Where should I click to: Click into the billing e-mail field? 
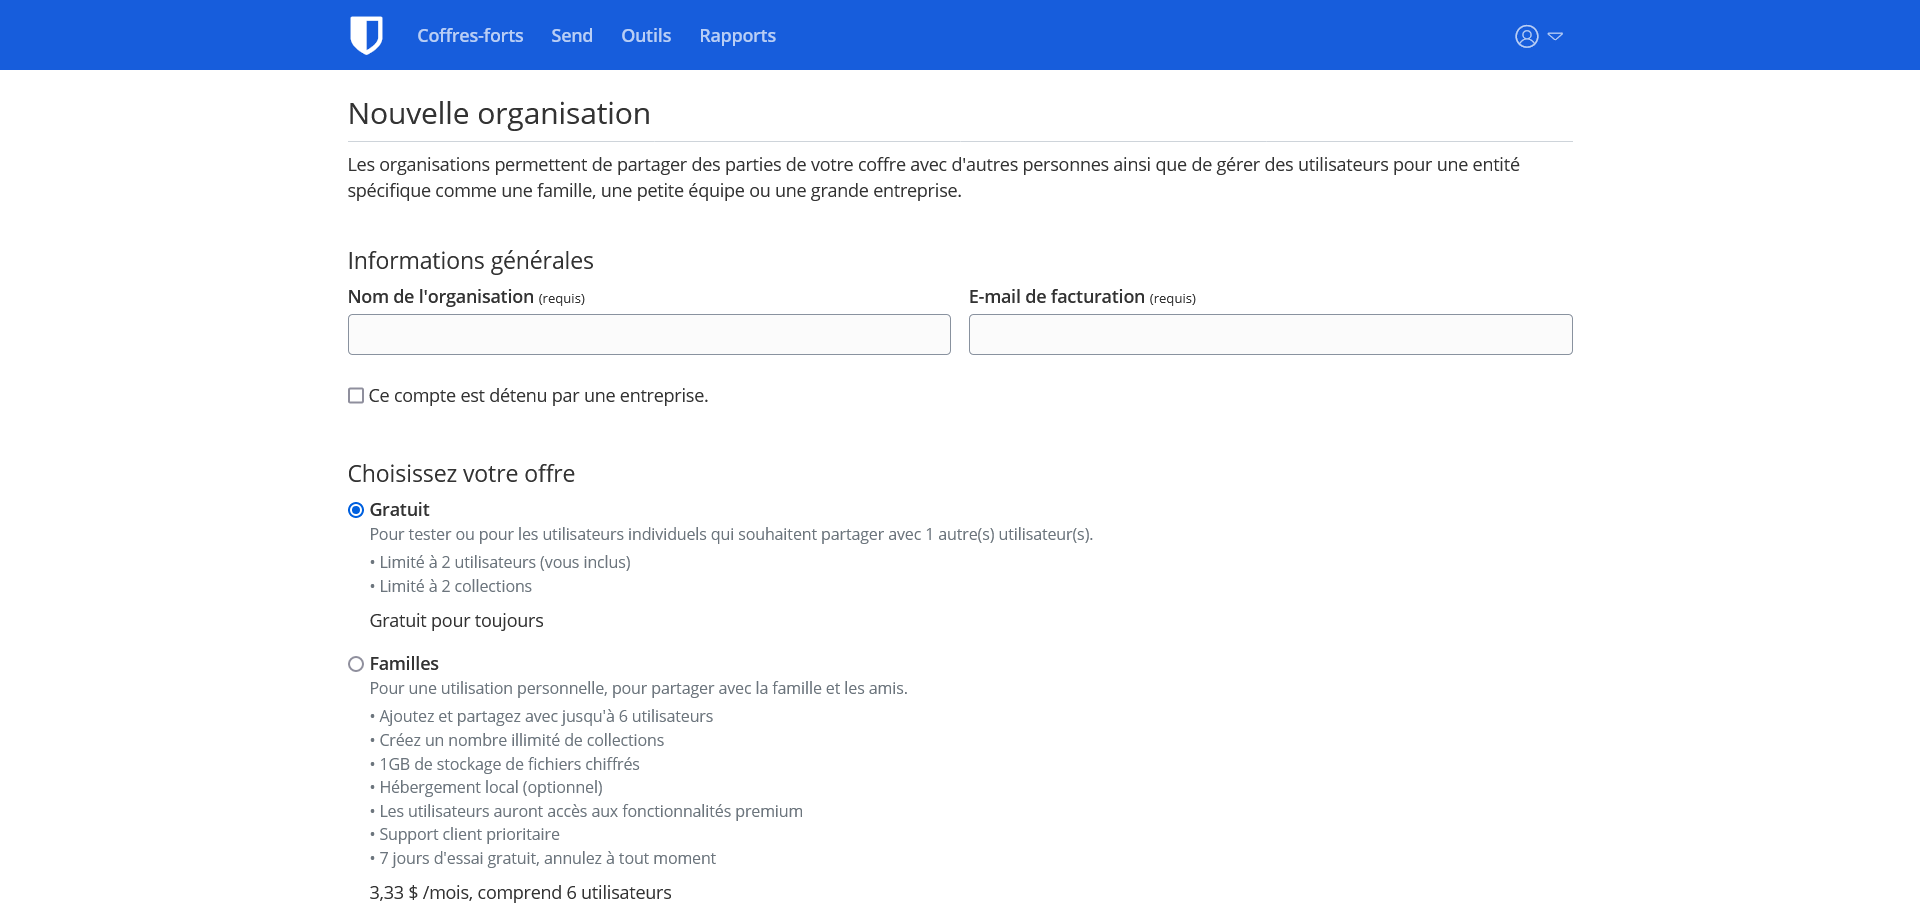tap(1270, 335)
